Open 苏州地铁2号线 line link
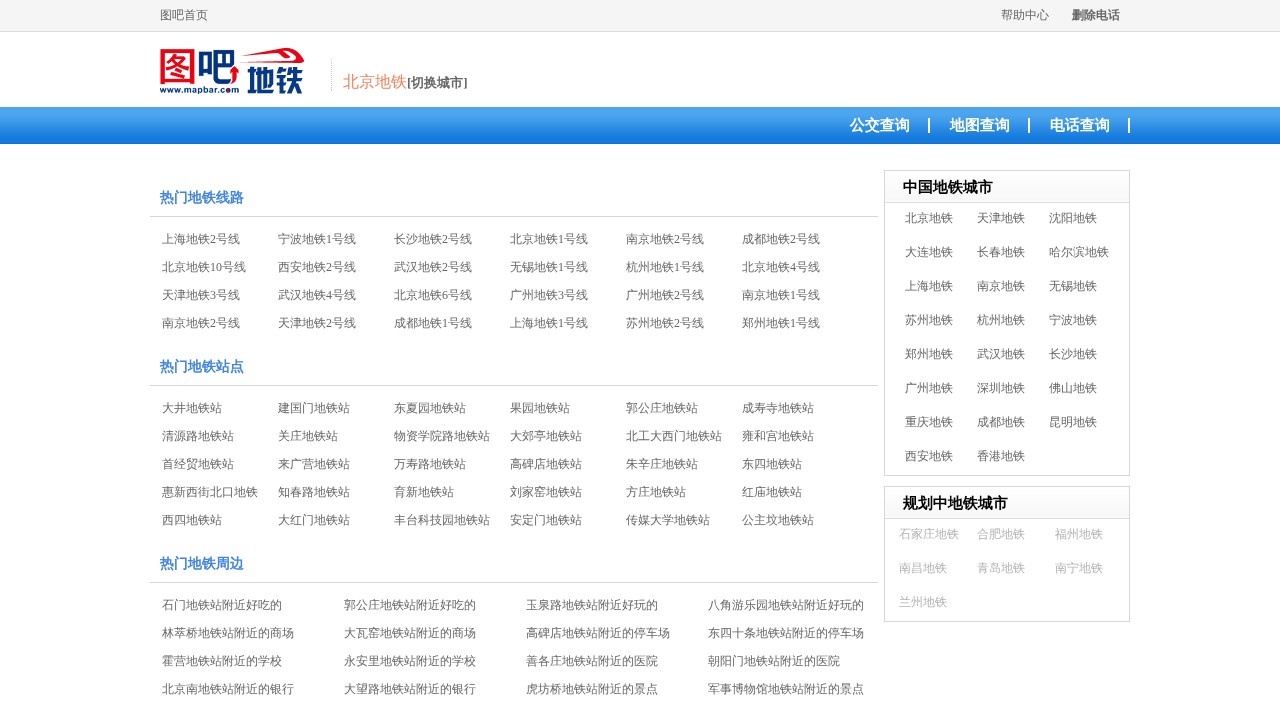This screenshot has width=1280, height=720. pyautogui.click(x=665, y=323)
